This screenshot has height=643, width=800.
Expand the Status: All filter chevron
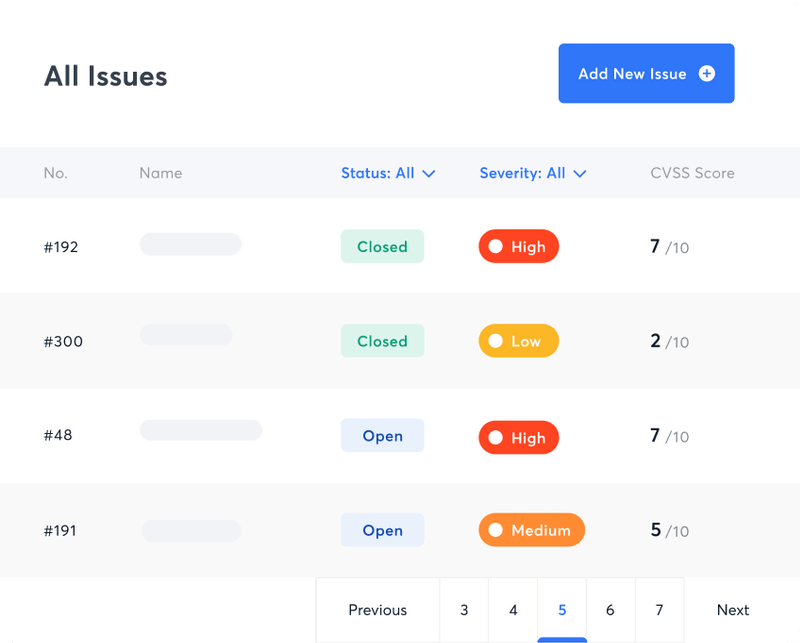429,174
